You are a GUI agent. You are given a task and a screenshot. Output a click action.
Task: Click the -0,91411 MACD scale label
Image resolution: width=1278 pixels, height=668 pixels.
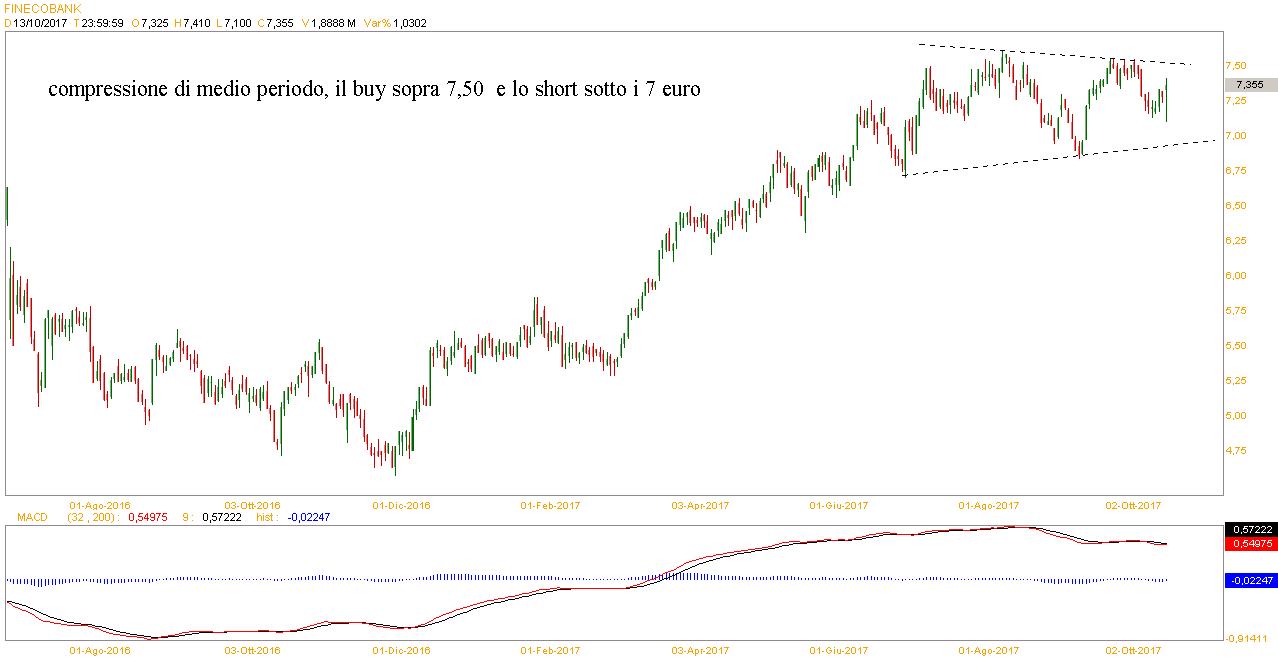(1248, 638)
